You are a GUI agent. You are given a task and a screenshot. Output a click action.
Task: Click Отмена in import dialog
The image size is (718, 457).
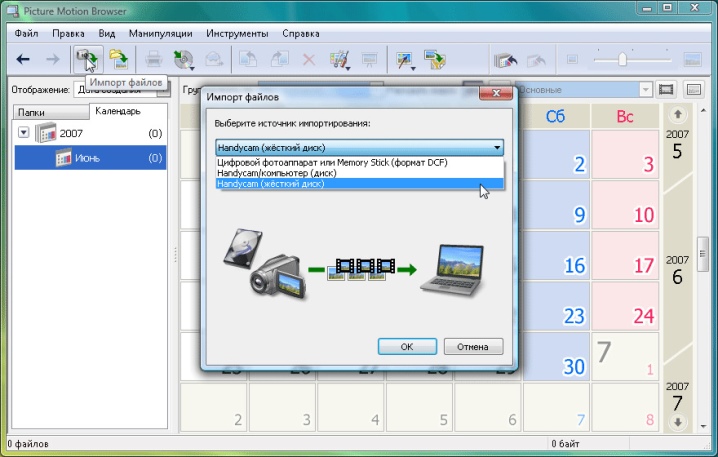tap(473, 347)
